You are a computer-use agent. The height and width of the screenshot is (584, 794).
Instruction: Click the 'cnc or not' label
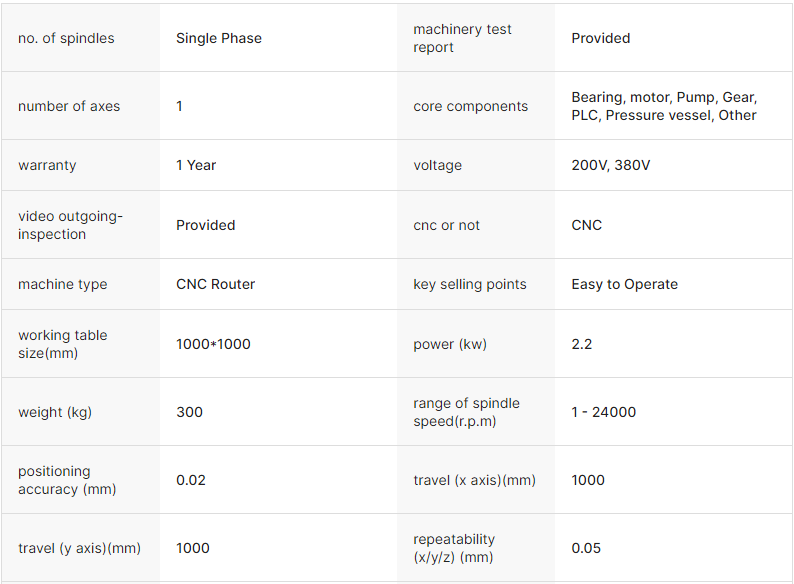tap(446, 225)
